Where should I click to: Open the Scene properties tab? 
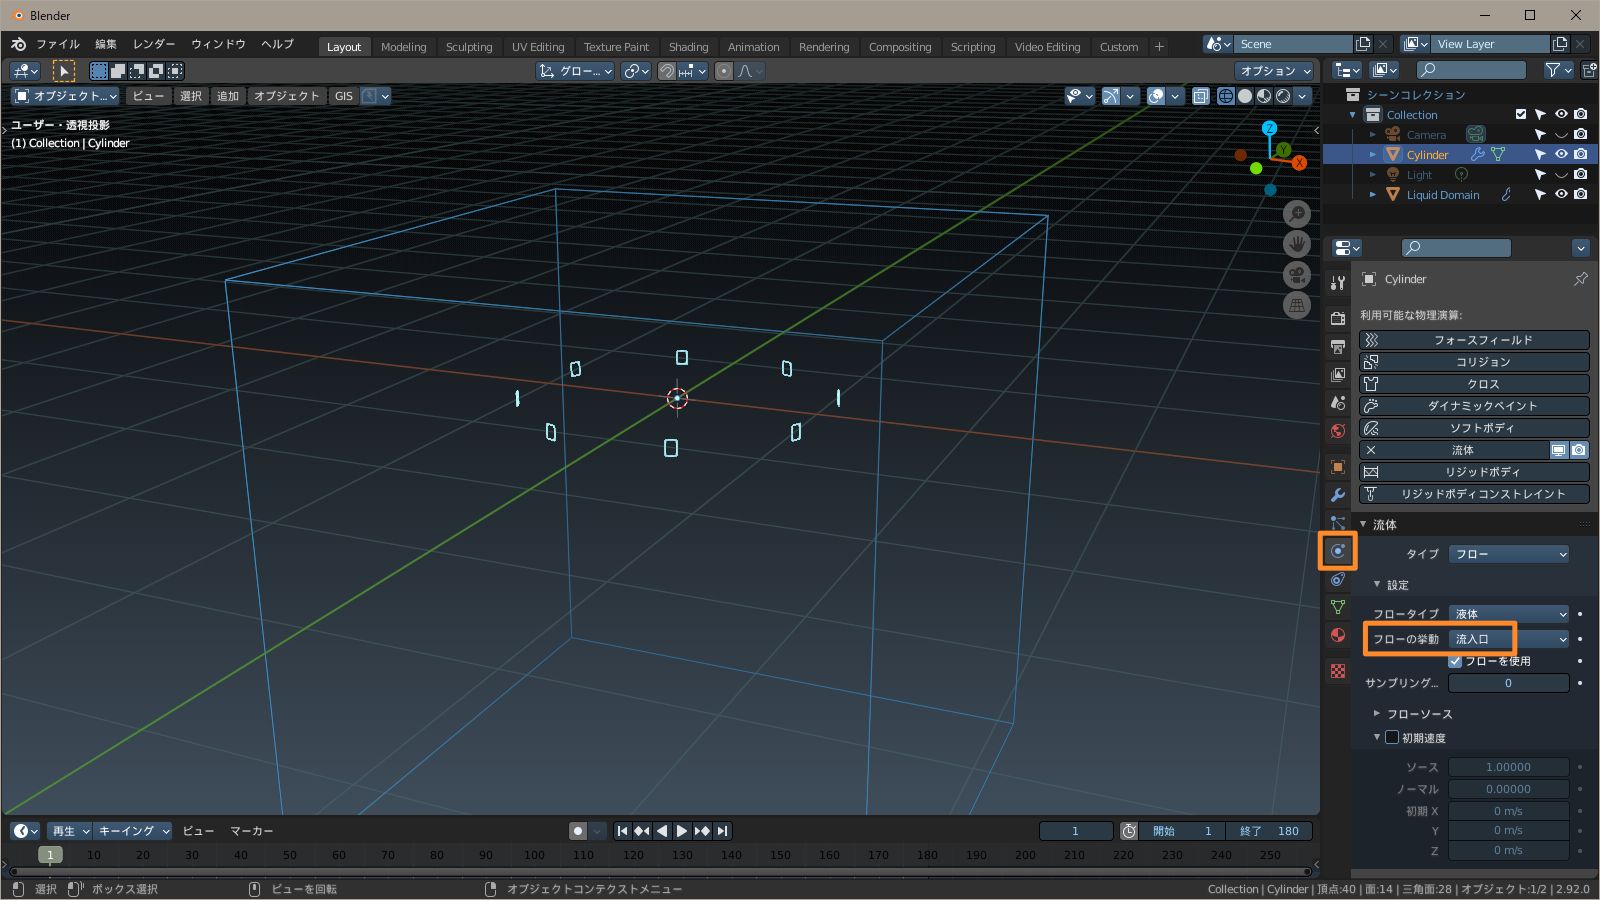tap(1338, 402)
